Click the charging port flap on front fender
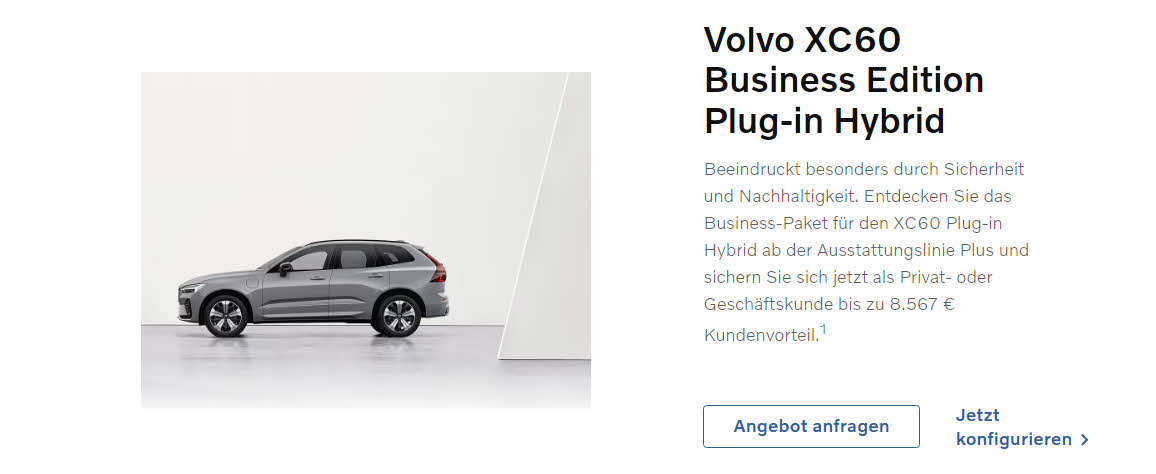Image resolution: width=1156 pixels, height=474 pixels. (253, 282)
